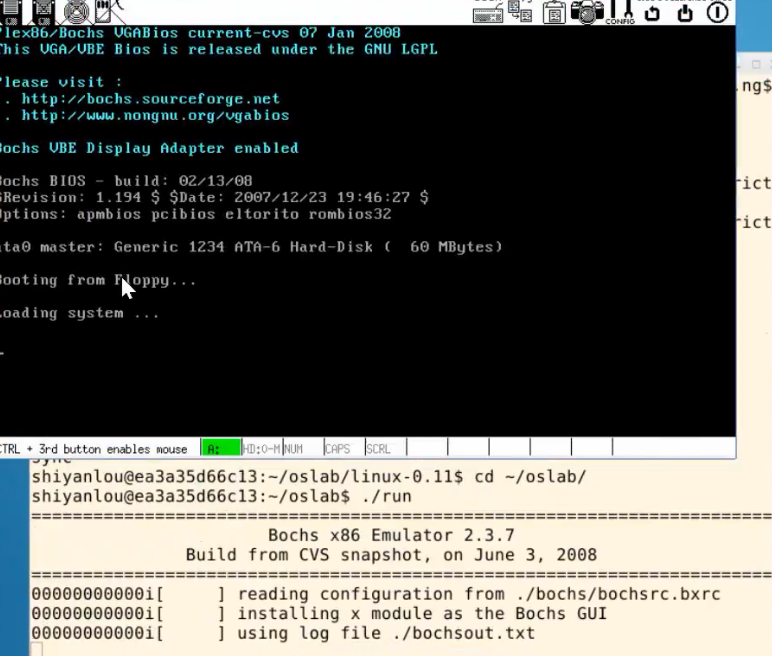Click 'This VGA/VBE Bios is released' line
The height and width of the screenshot is (656, 772).
[x=219, y=49]
